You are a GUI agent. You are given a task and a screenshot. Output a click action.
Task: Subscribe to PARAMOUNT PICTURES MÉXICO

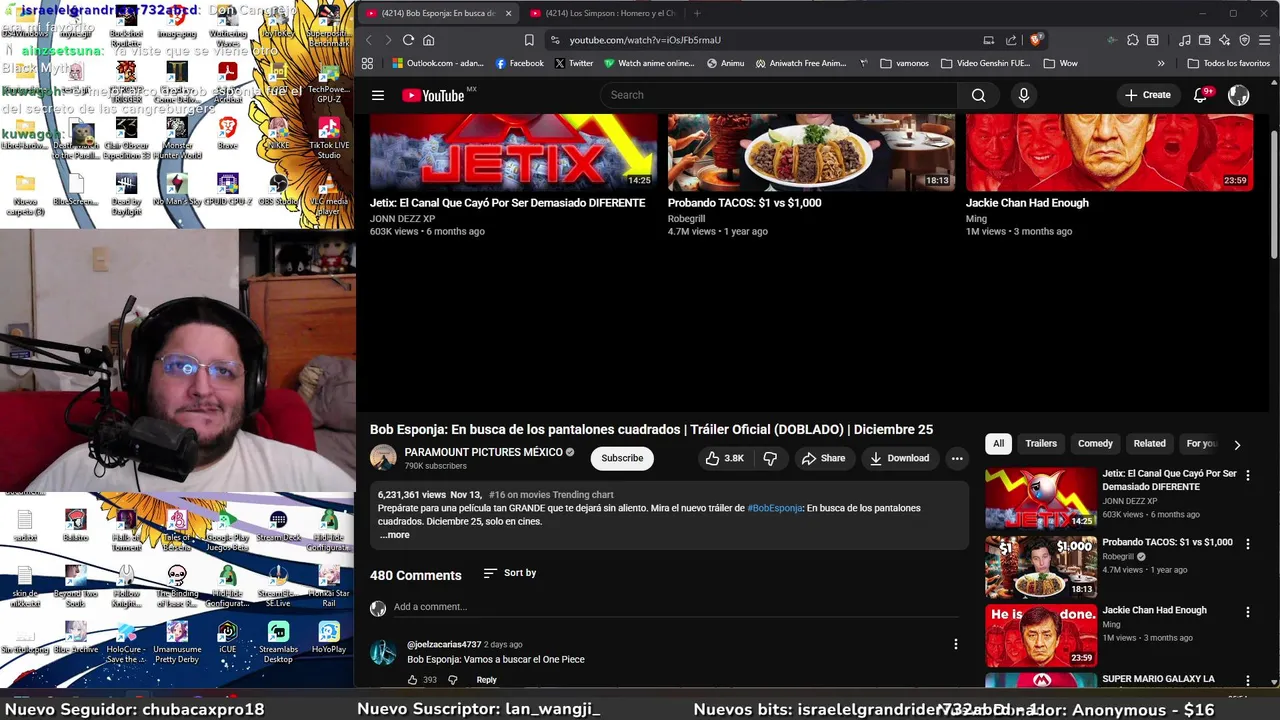coord(622,458)
